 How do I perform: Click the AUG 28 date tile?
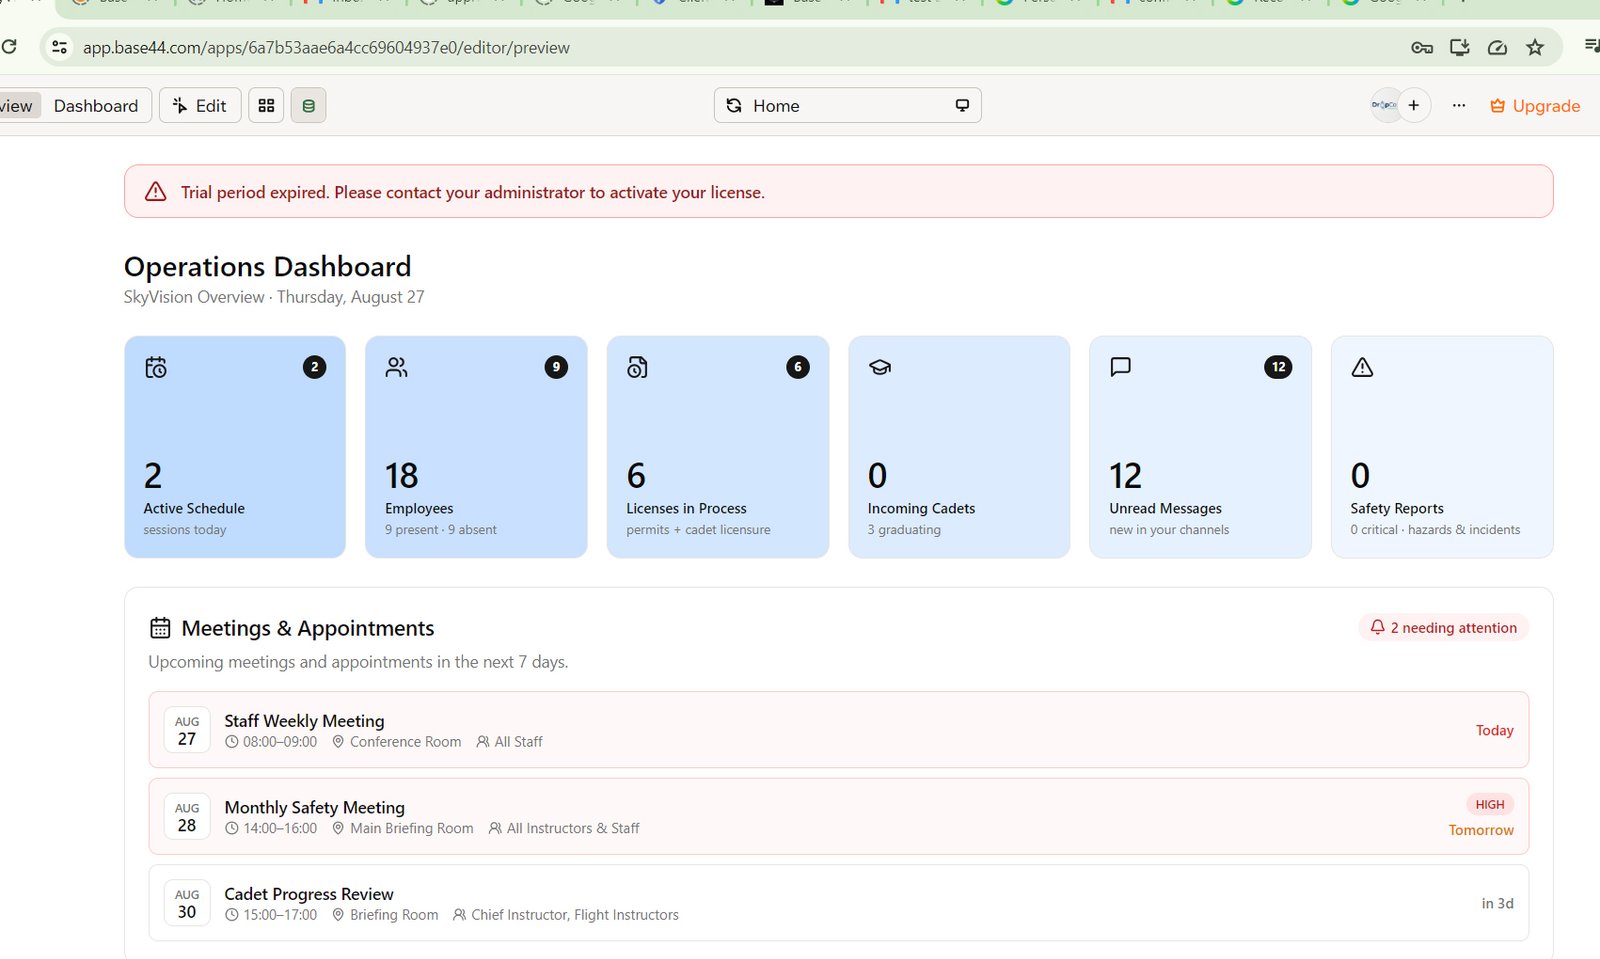tap(187, 816)
